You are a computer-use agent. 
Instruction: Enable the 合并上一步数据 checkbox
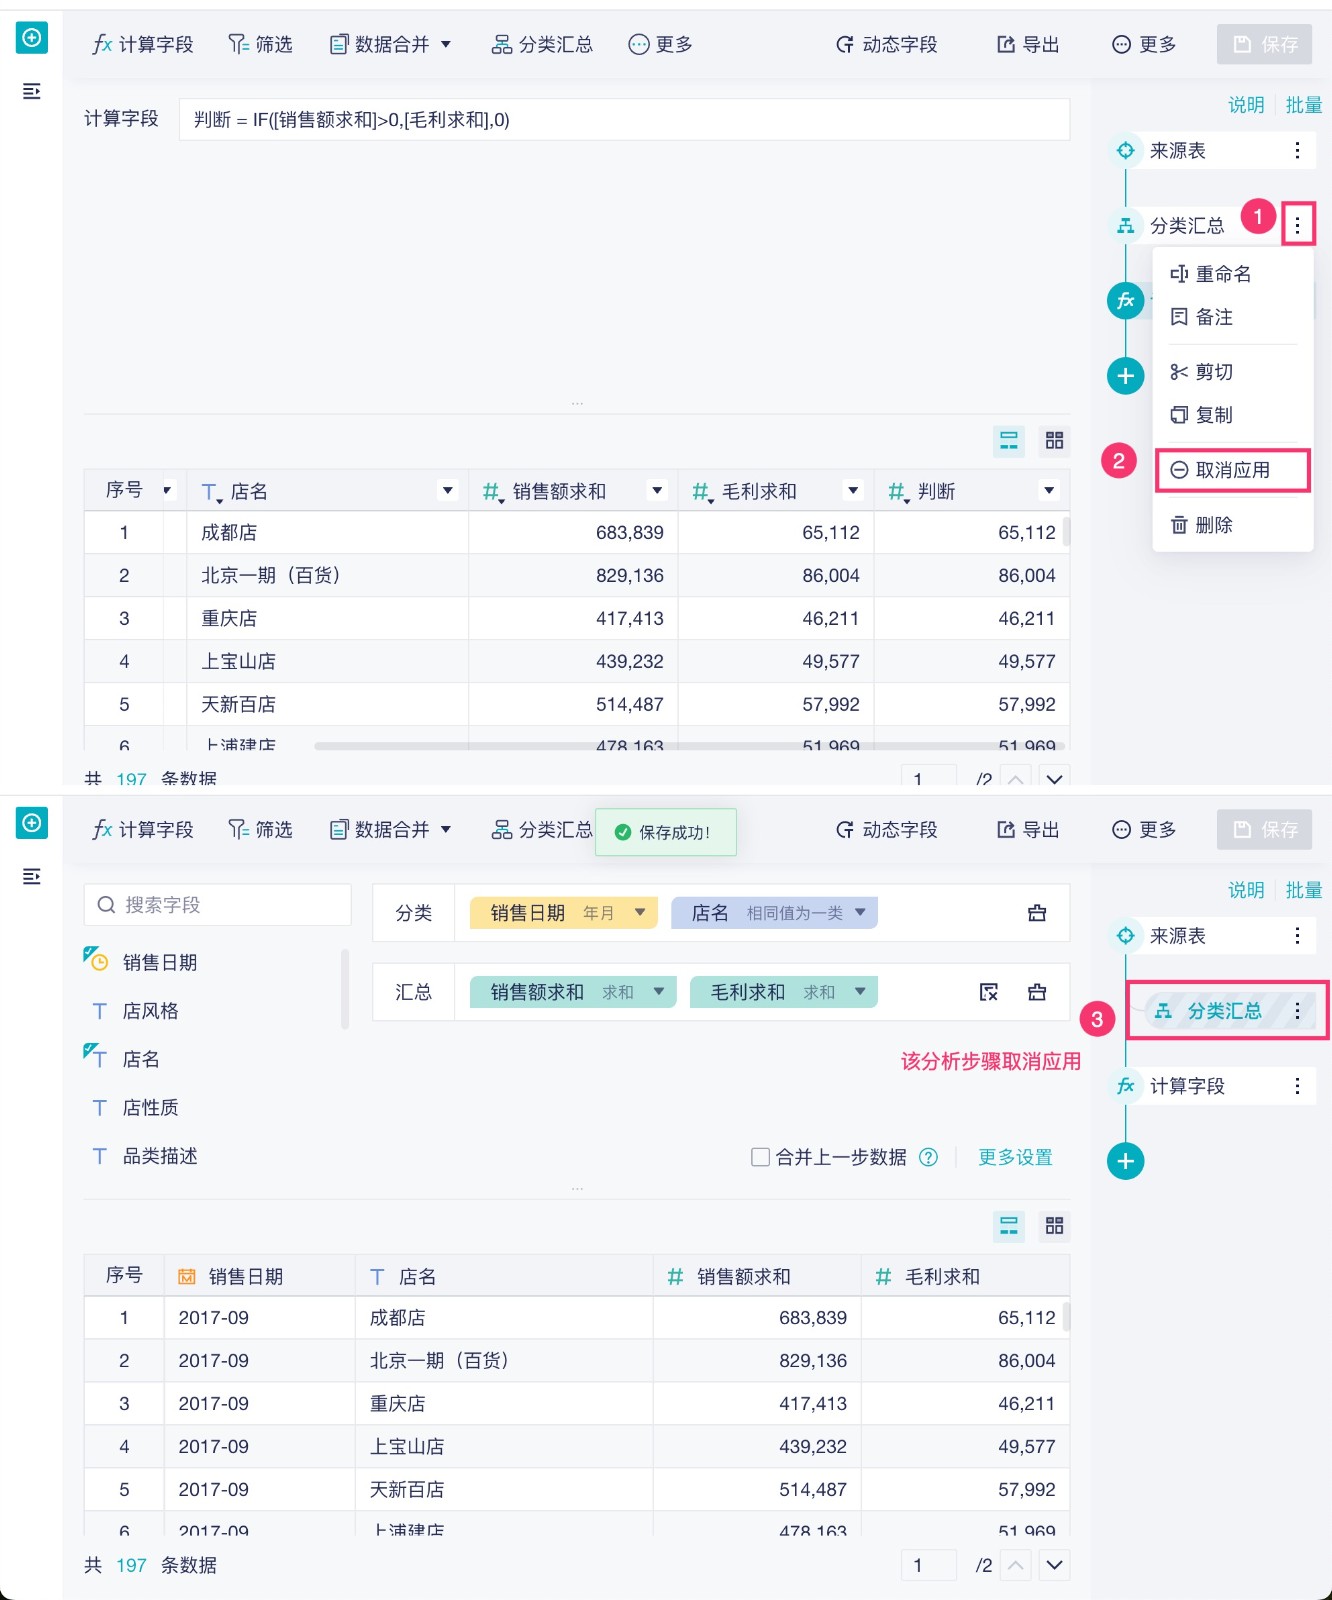[760, 1157]
